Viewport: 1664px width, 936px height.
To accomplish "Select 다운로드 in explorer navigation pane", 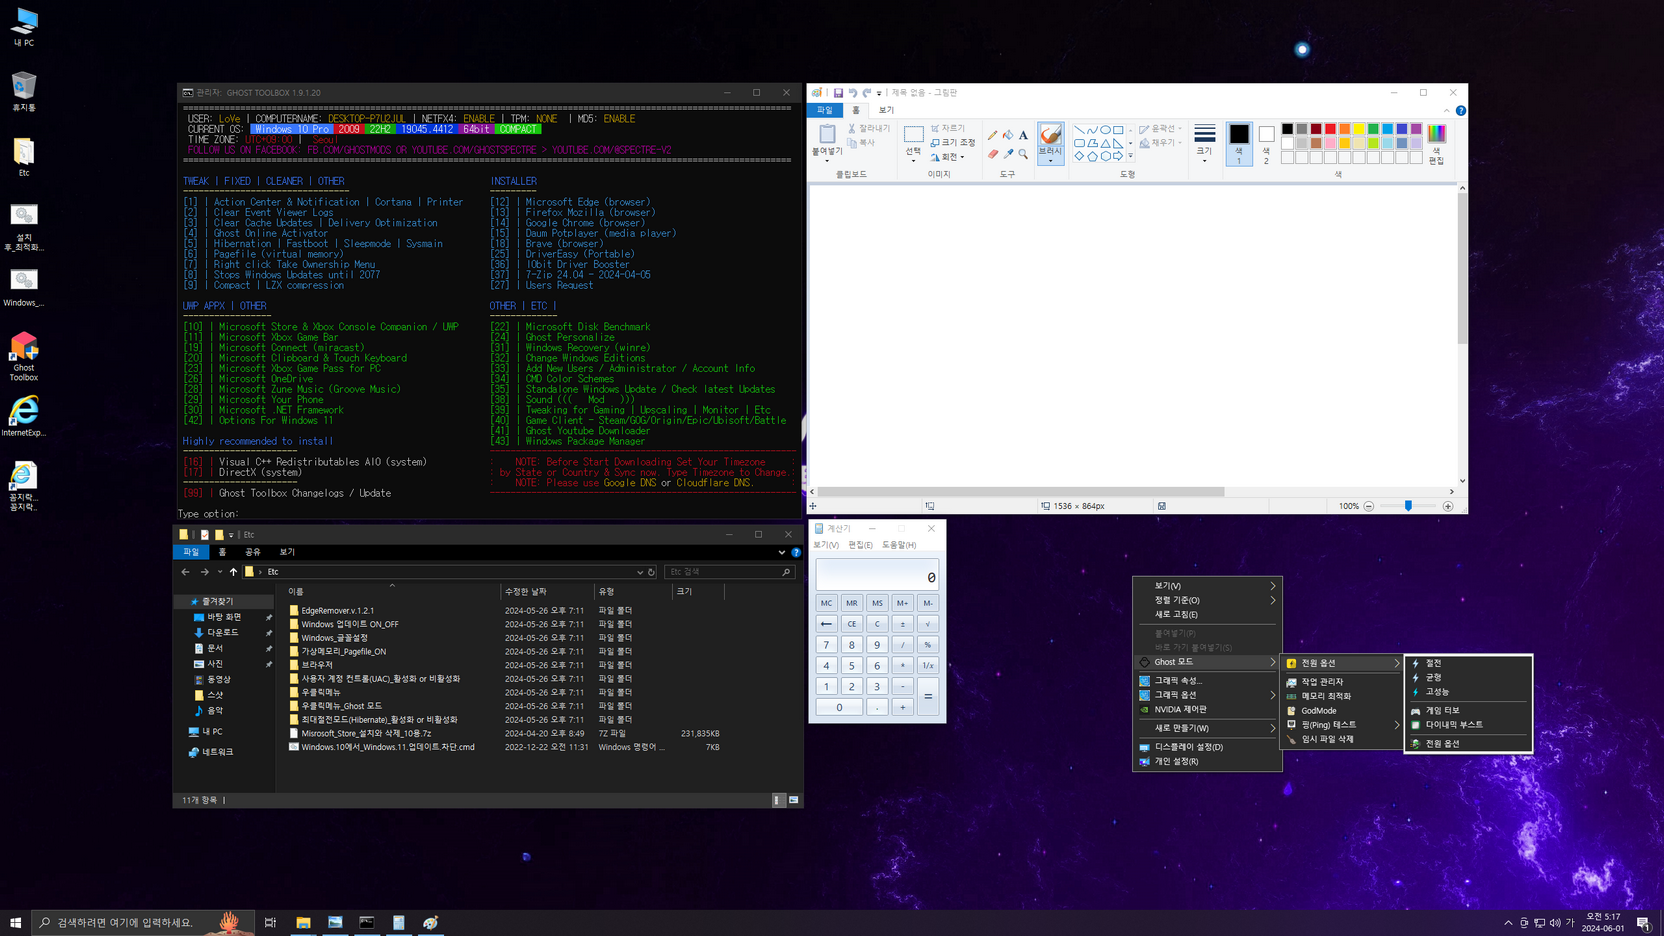I will tap(223, 633).
